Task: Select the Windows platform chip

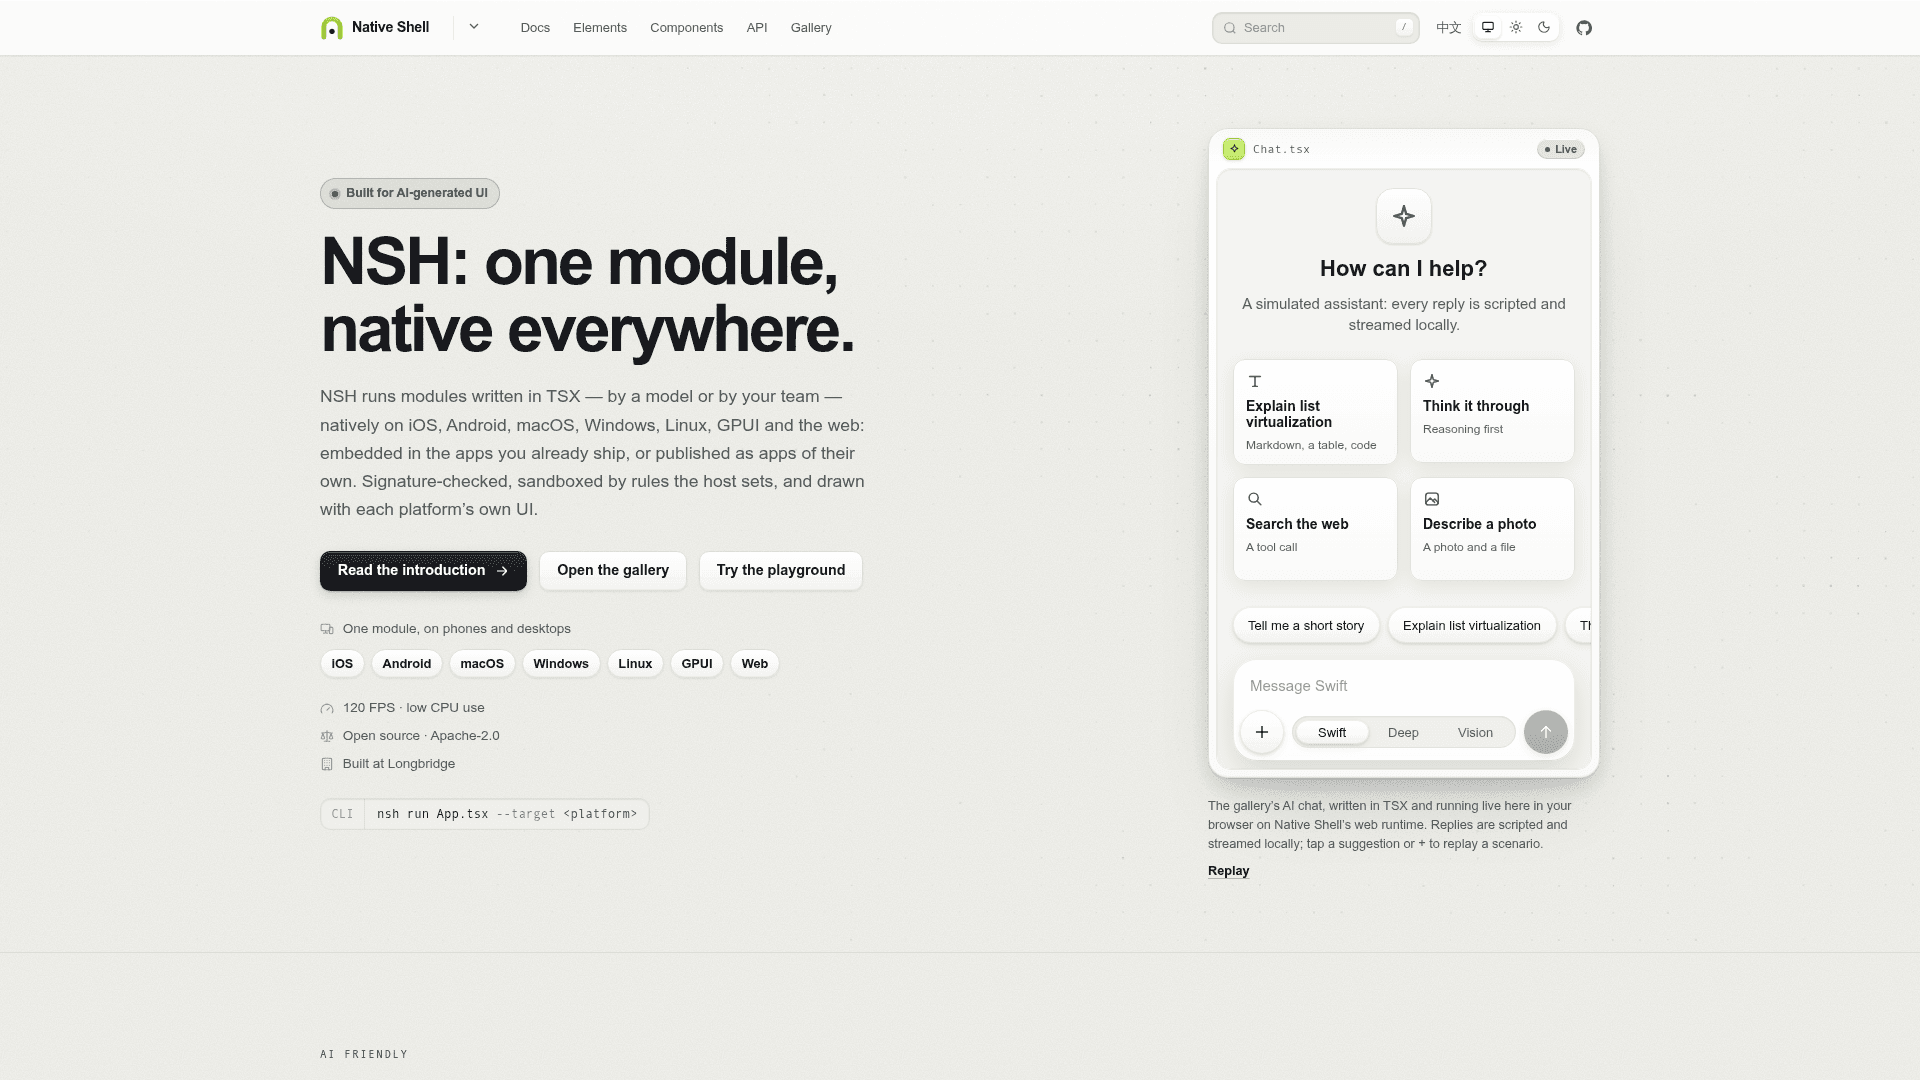Action: pyautogui.click(x=561, y=664)
